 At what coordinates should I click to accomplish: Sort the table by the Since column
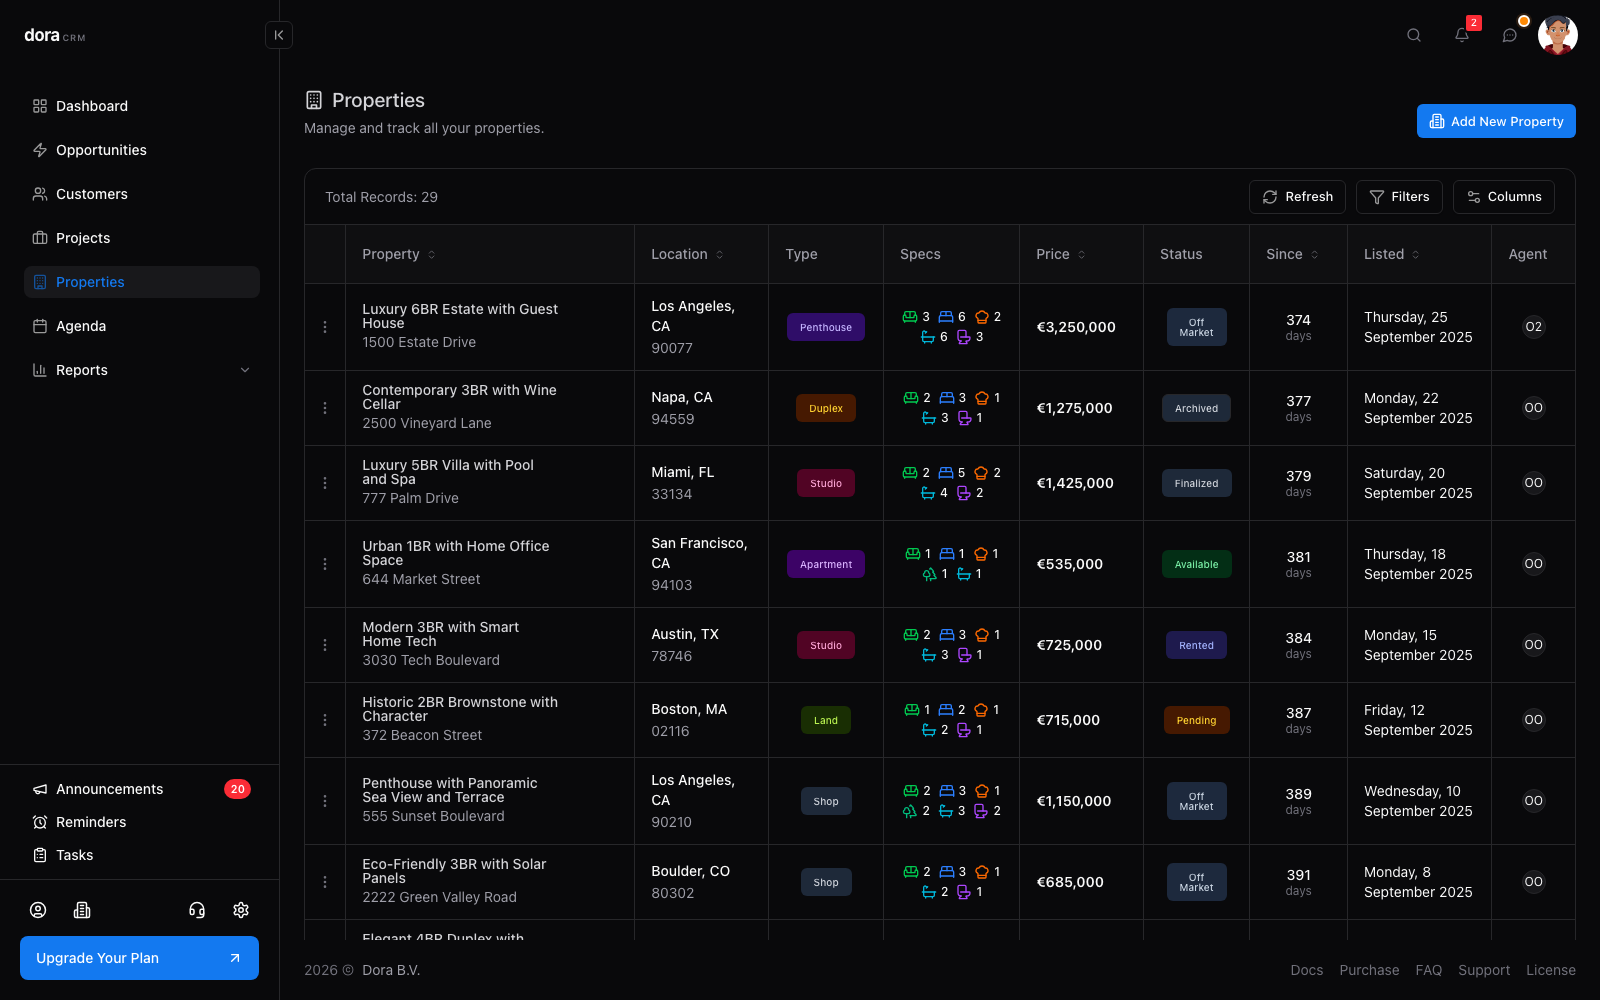(x=1292, y=254)
